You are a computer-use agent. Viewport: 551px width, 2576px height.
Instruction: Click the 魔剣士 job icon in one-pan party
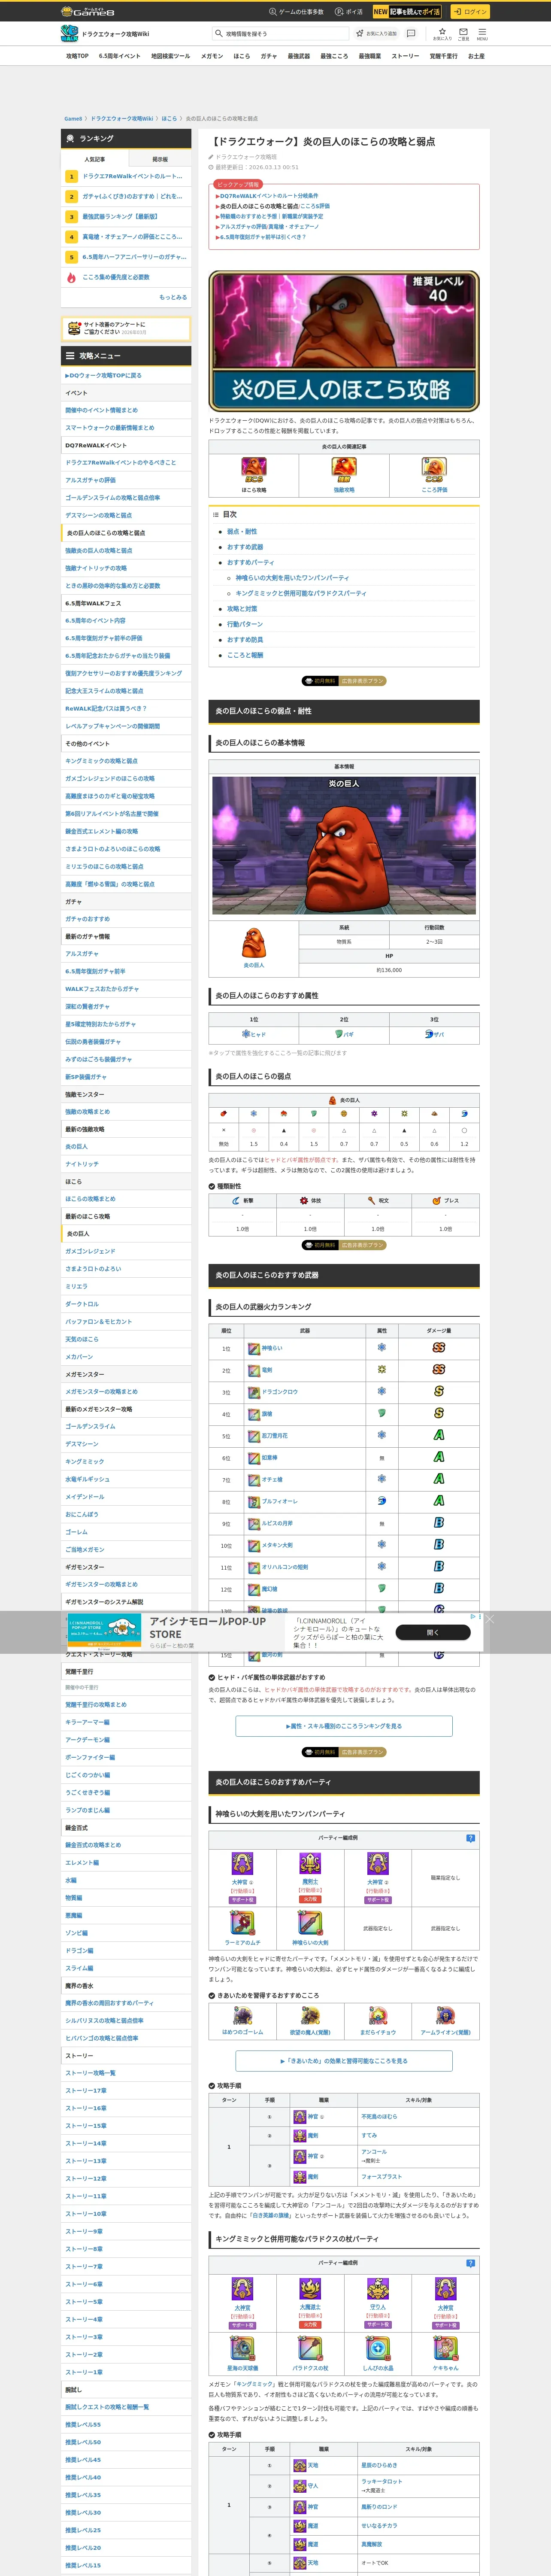(310, 1863)
